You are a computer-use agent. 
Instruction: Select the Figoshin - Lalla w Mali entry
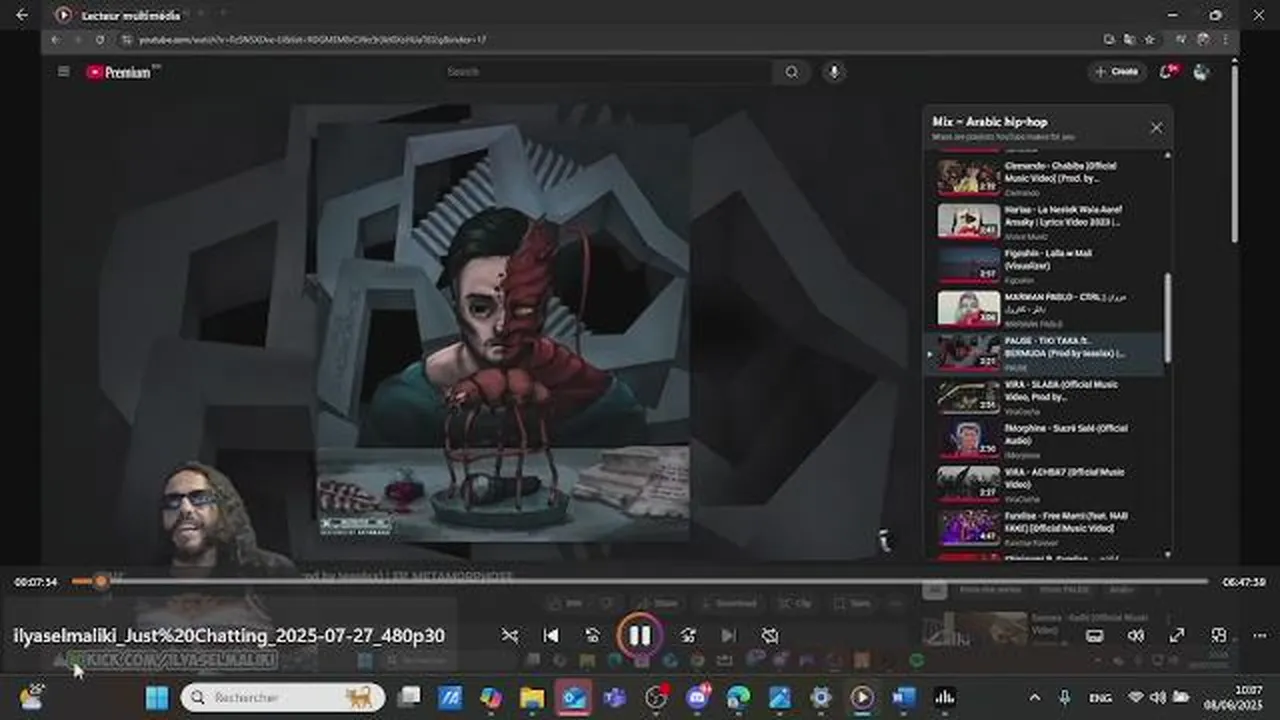(x=1043, y=265)
